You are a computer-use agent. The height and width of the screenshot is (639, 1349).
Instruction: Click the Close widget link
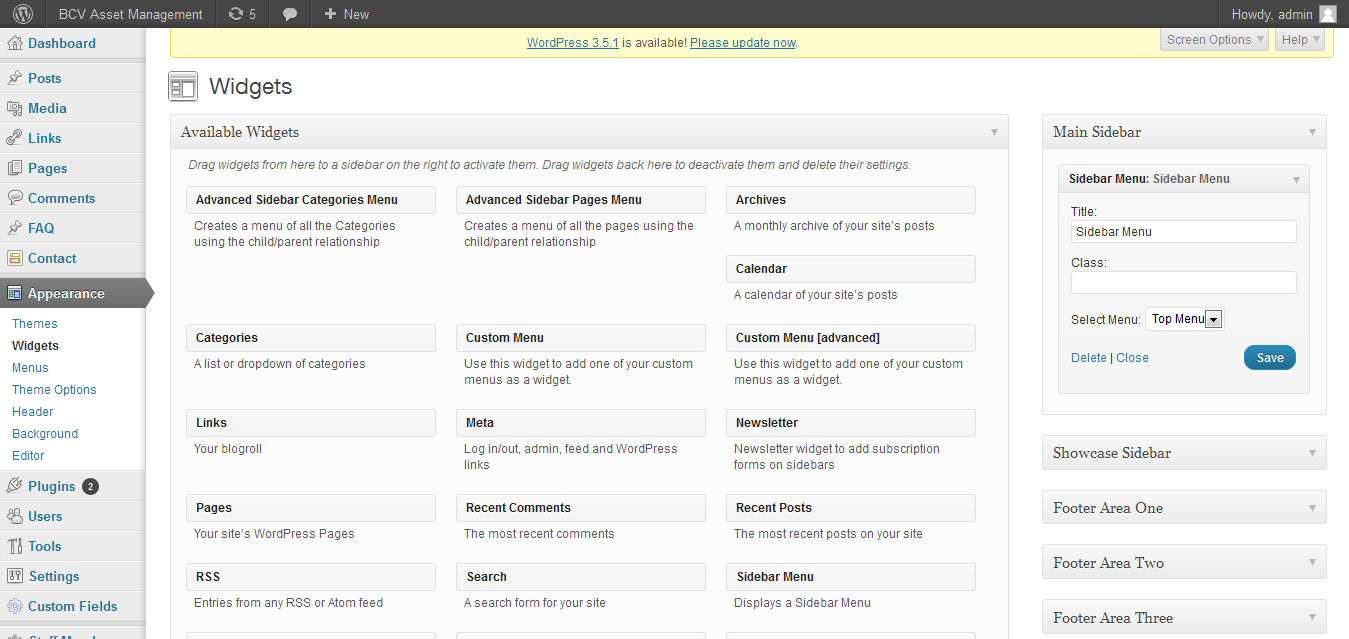1132,358
